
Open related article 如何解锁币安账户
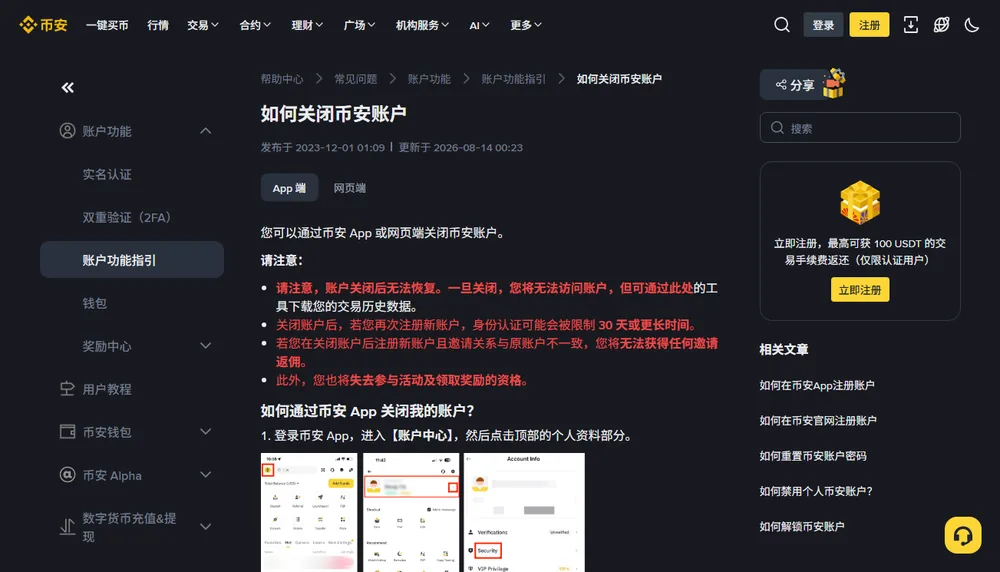click(x=802, y=526)
